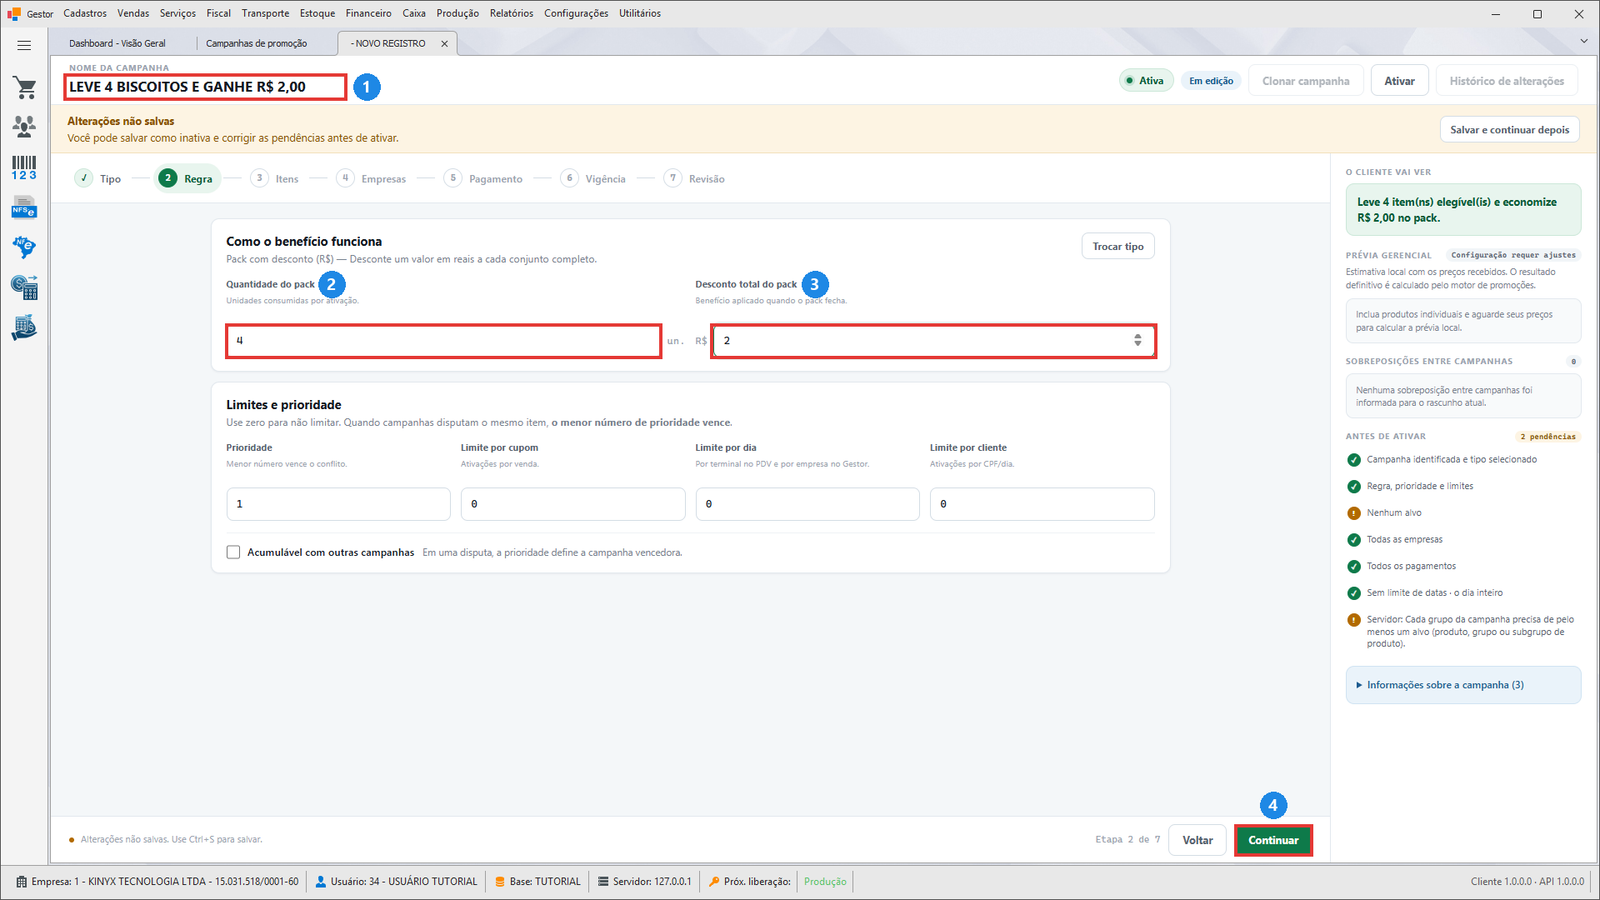Open the Financeiro menu
Screen dimensions: 1600x900
(369, 13)
